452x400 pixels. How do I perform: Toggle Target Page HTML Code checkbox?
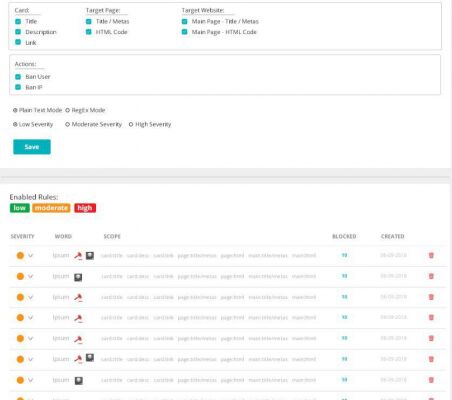(x=89, y=32)
